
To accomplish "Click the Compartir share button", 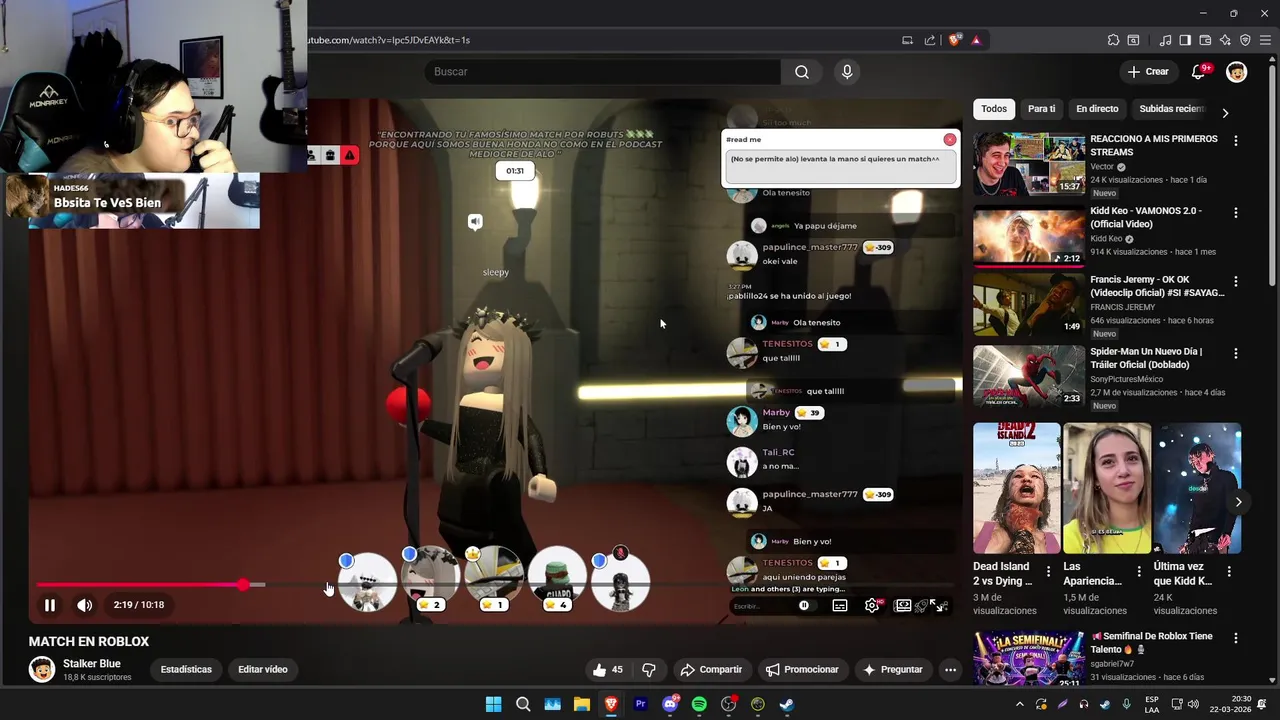I will click(711, 670).
